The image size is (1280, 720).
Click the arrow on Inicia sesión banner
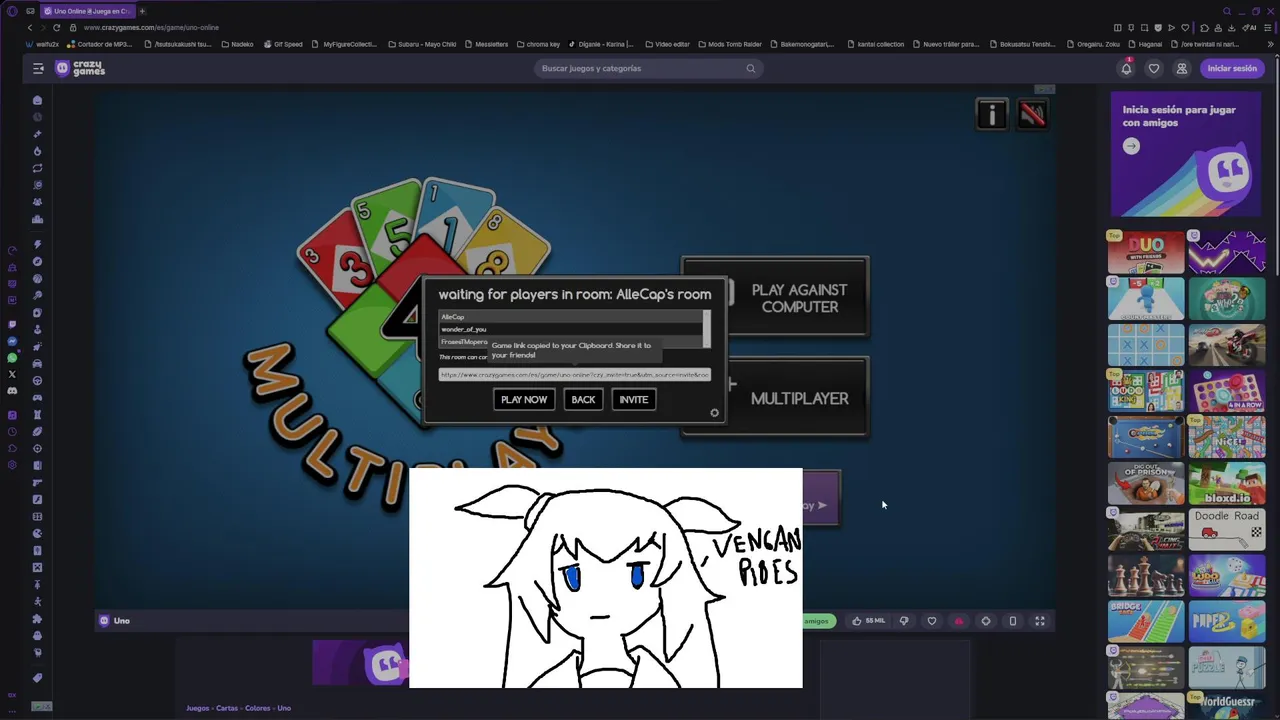coord(1131,146)
